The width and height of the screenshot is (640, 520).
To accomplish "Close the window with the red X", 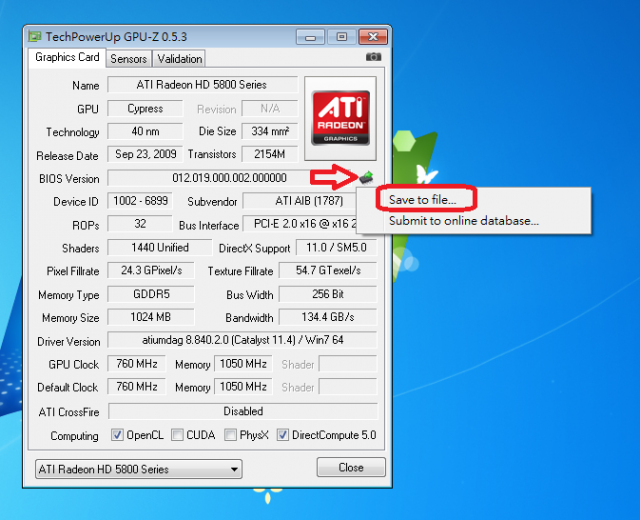I will coord(373,37).
